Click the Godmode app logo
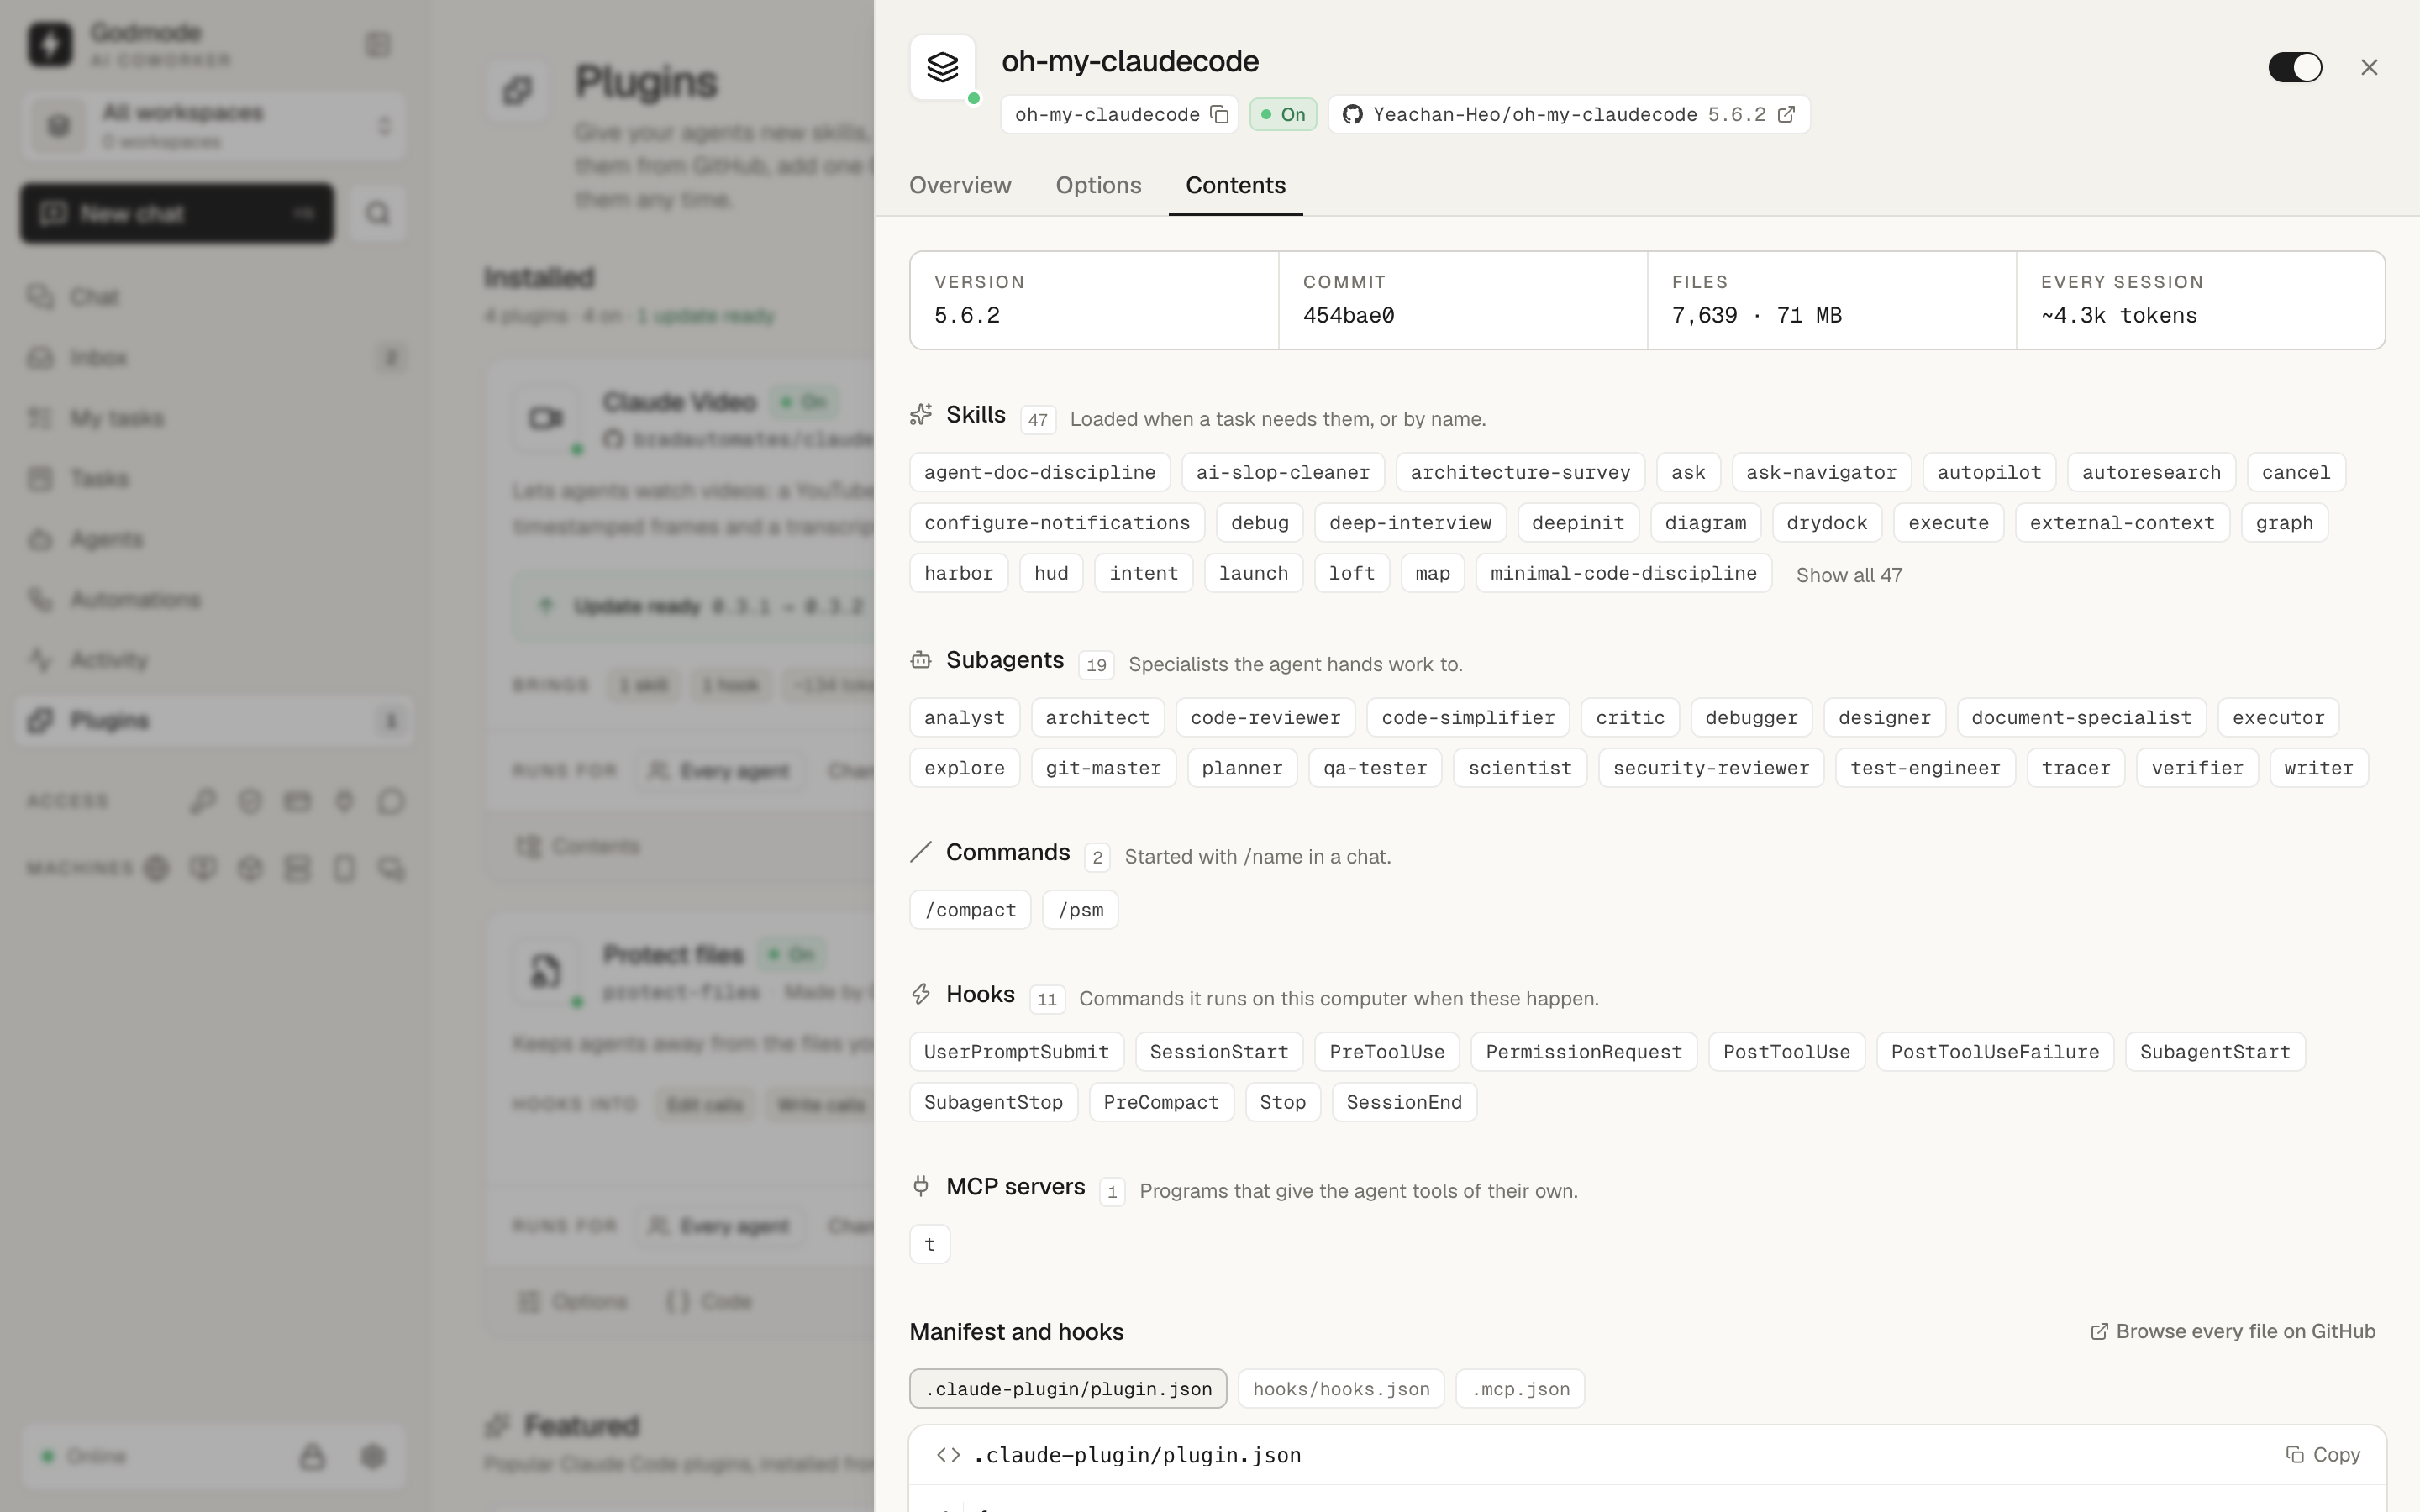2420x1512 pixels. click(x=50, y=44)
